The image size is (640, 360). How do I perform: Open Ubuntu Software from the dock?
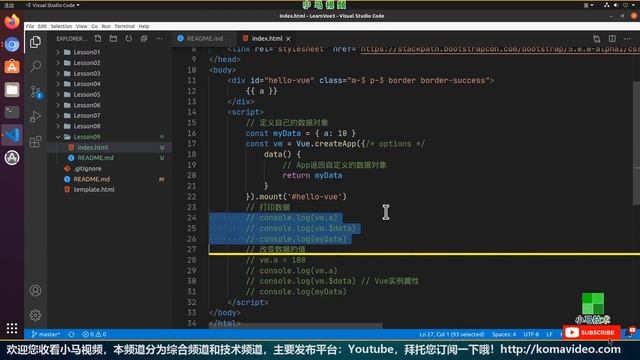tap(12, 67)
